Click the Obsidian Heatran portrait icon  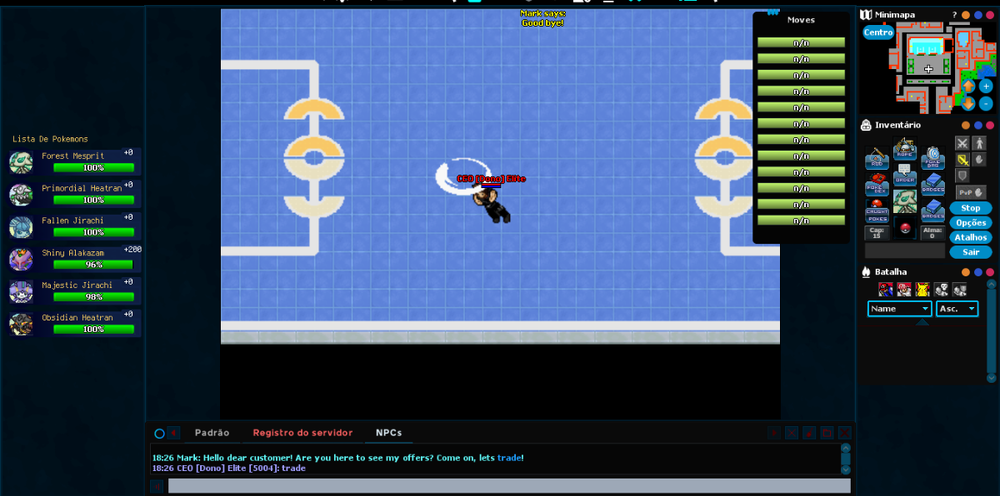(21, 324)
